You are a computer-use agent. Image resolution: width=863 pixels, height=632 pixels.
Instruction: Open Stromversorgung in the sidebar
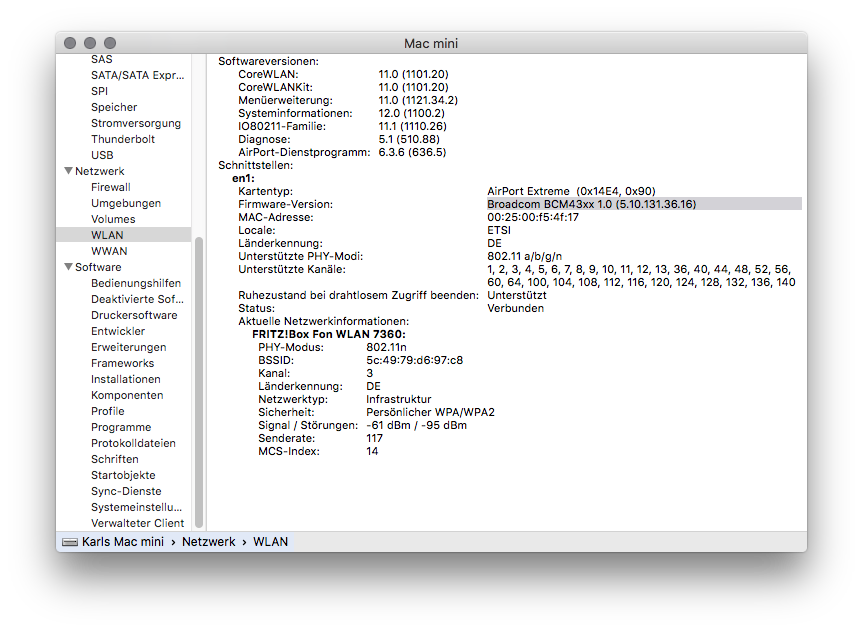click(x=136, y=123)
